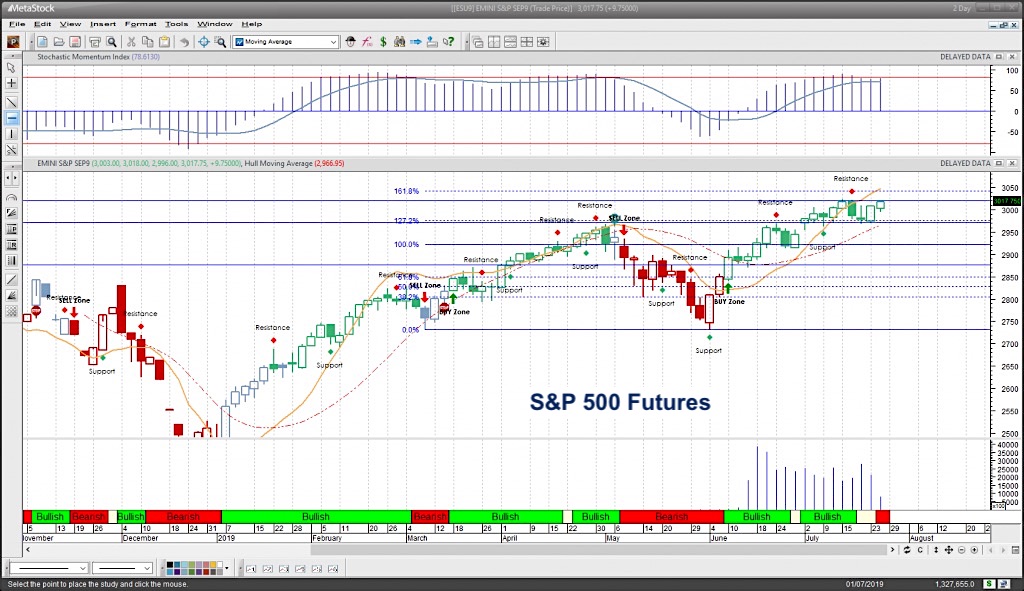Click the vertical rescale arrows icon
The height and width of the screenshot is (591, 1024).
[x=935, y=550]
